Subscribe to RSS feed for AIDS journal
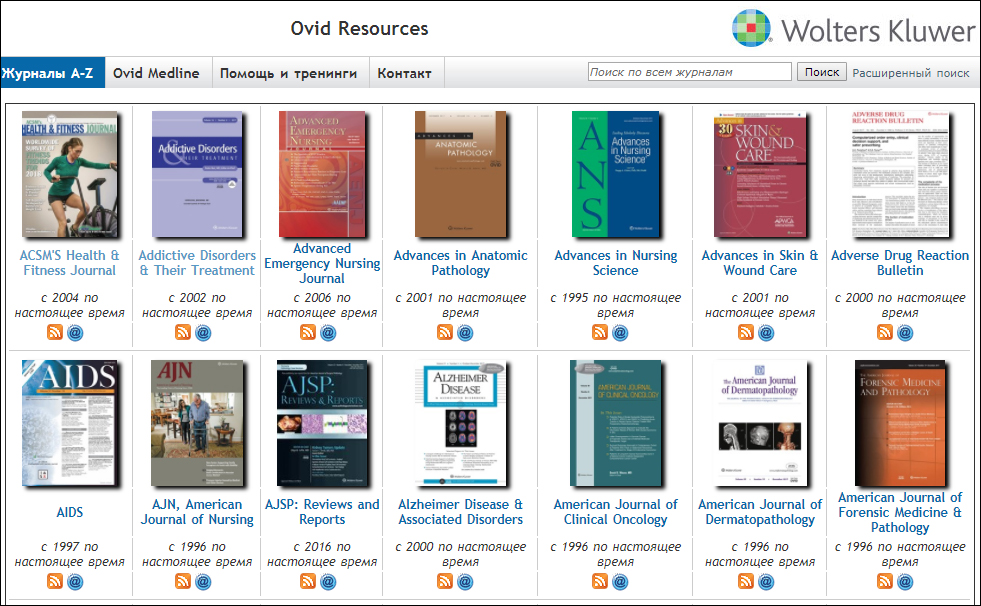 tap(54, 581)
